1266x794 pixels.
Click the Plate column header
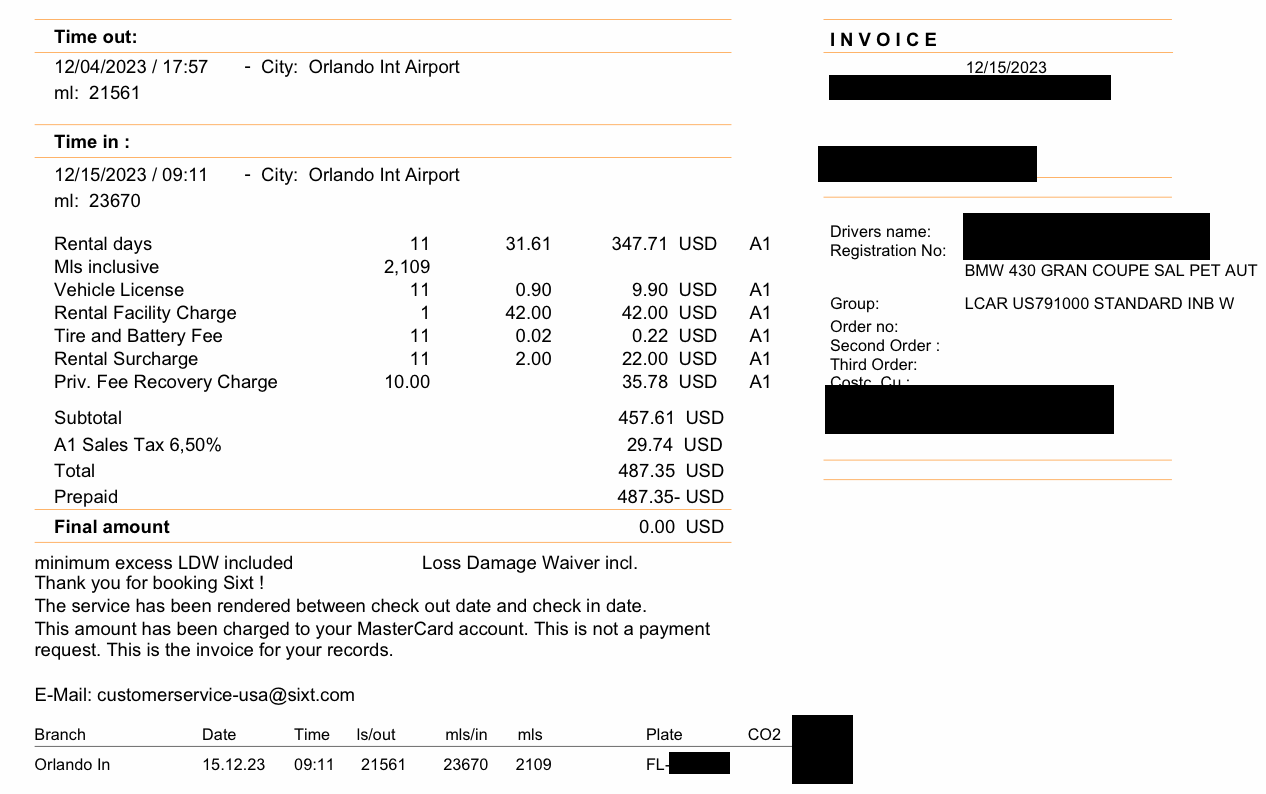coord(664,735)
